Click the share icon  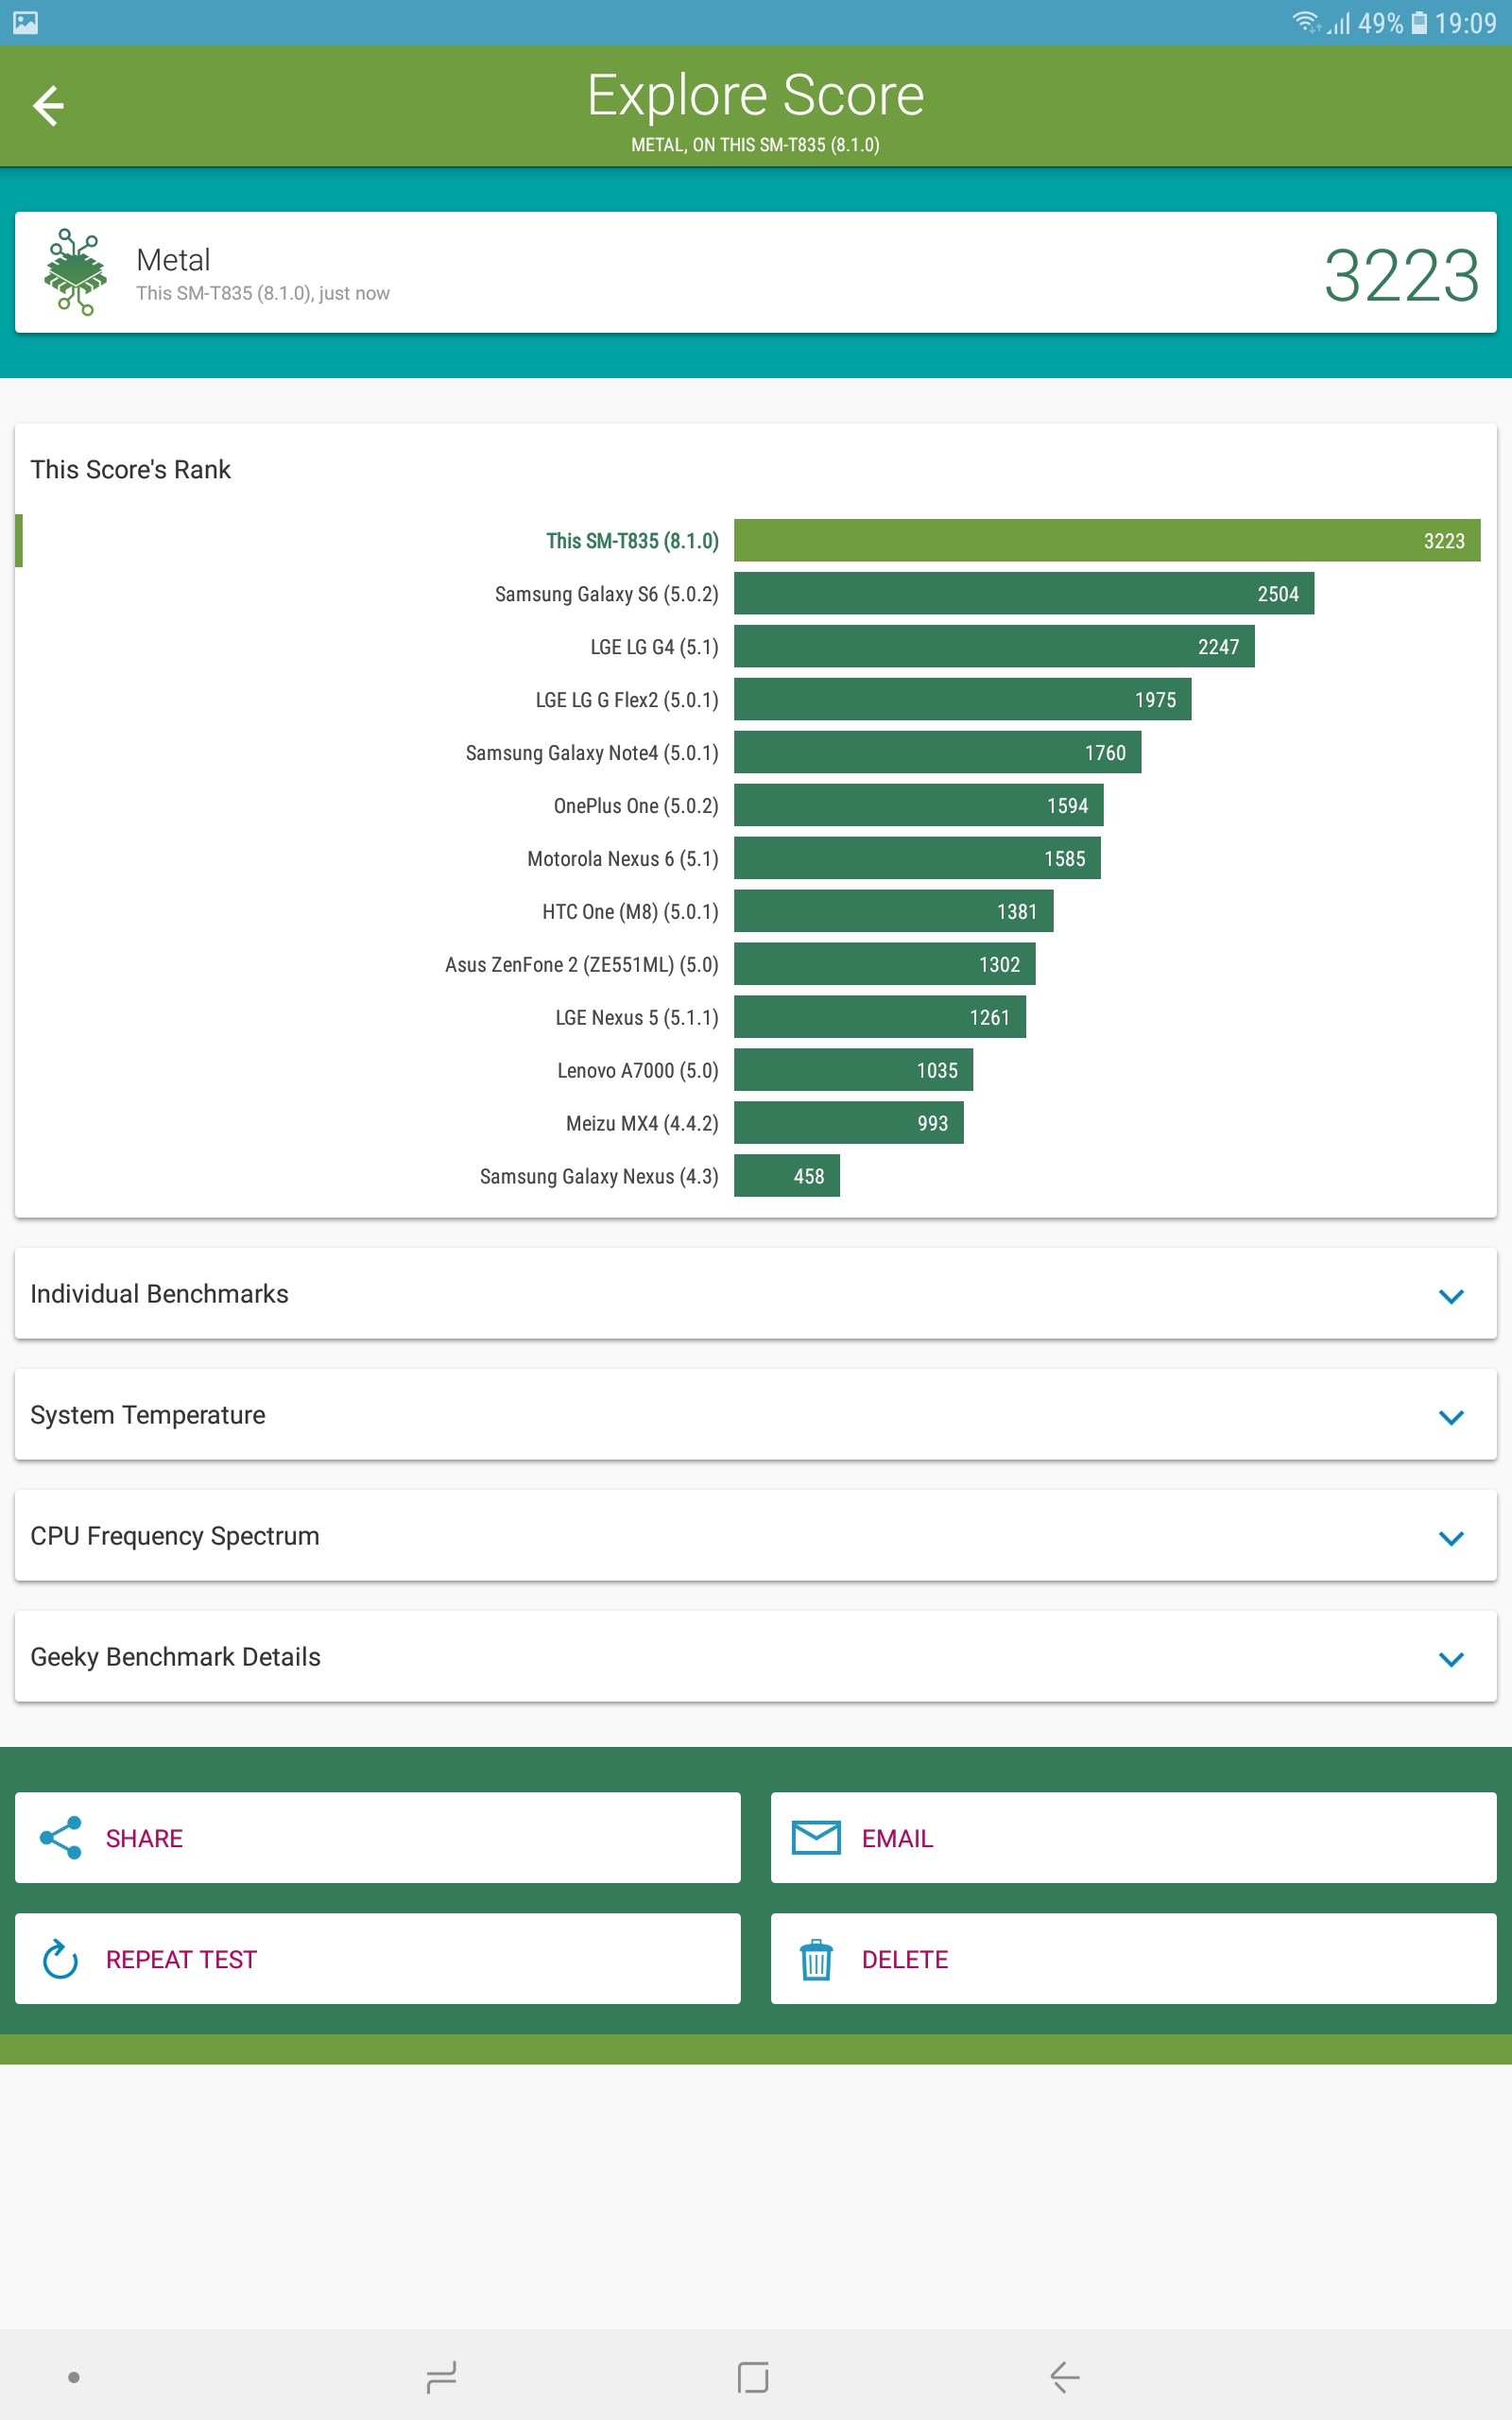(x=60, y=1838)
